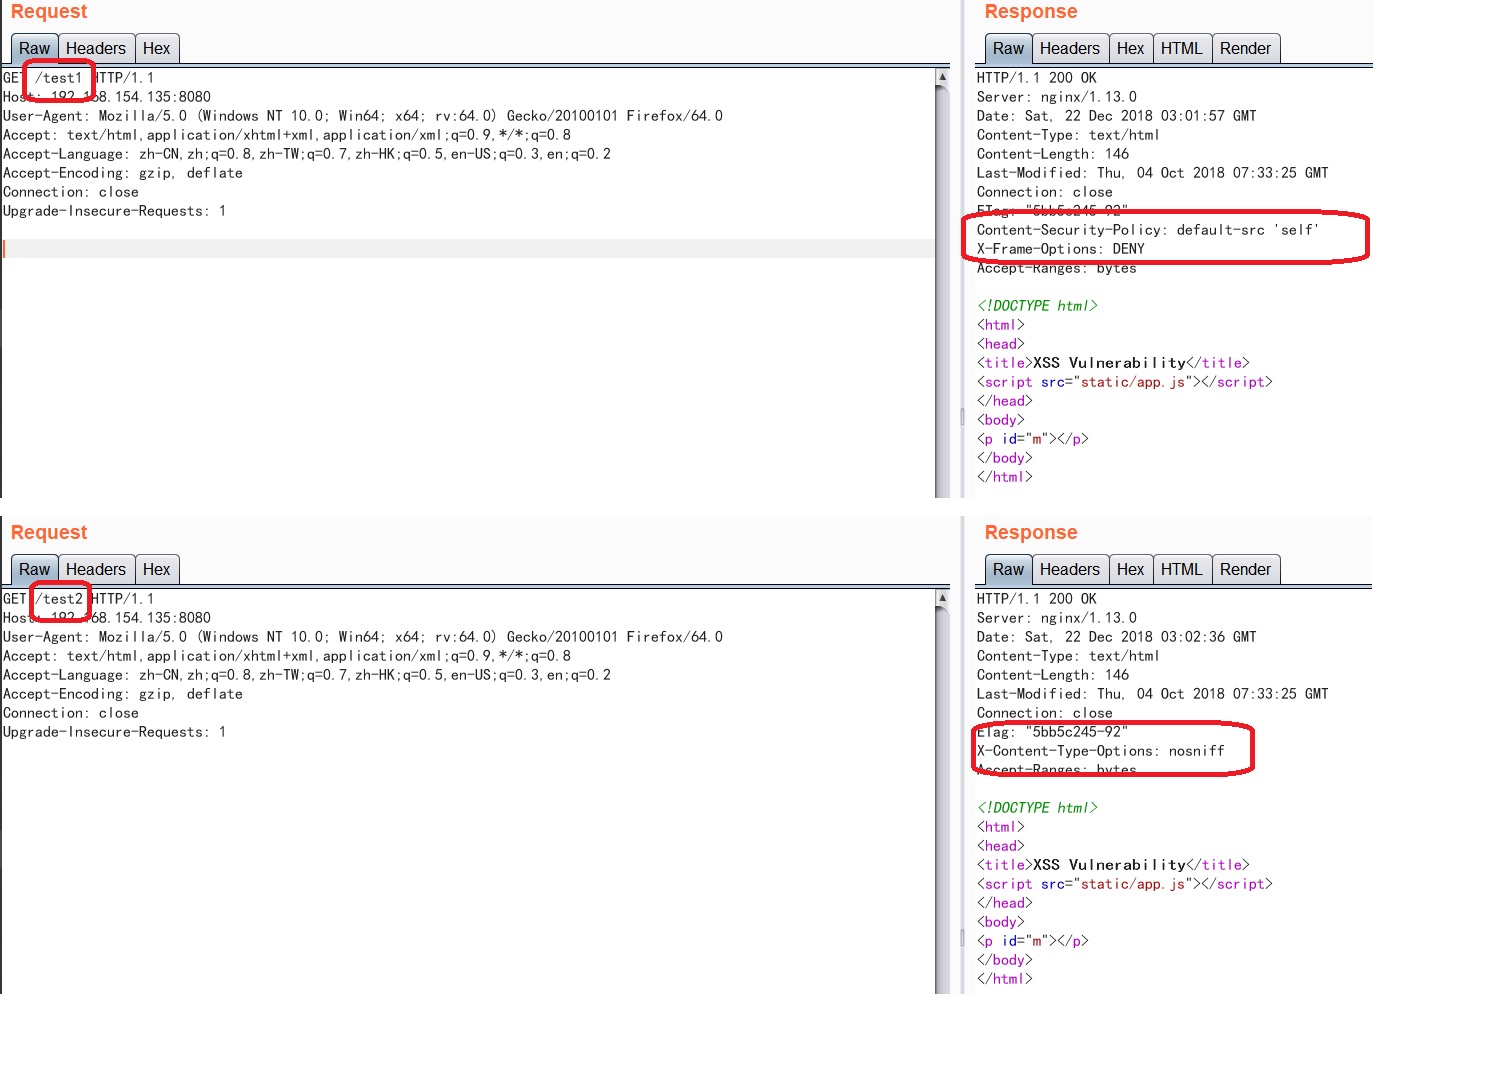
Task: Click the Date header showing 03:02:36 GMT
Action: tap(1116, 637)
